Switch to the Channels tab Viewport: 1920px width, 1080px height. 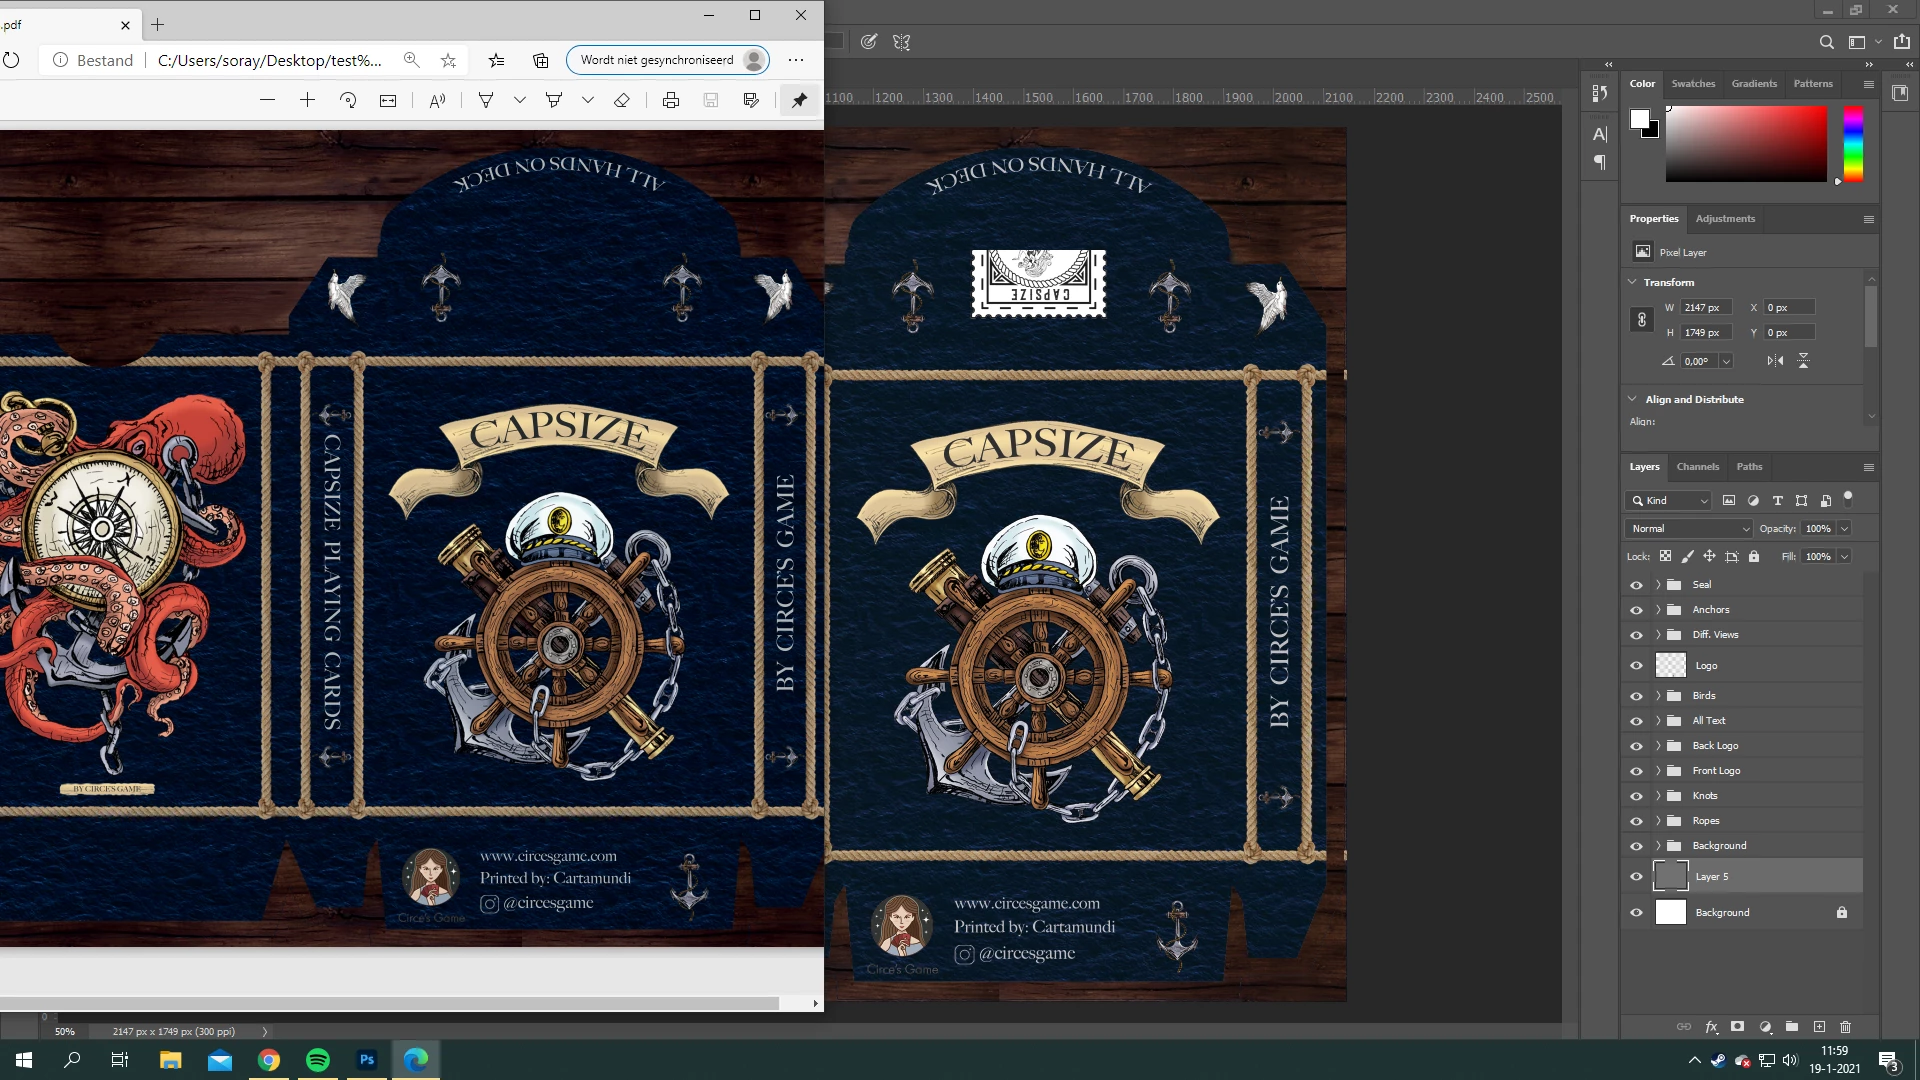1697,467
